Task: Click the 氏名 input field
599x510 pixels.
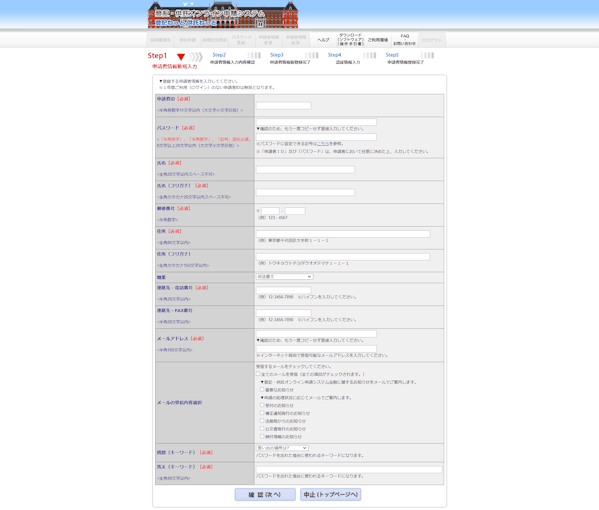Action: [x=305, y=170]
